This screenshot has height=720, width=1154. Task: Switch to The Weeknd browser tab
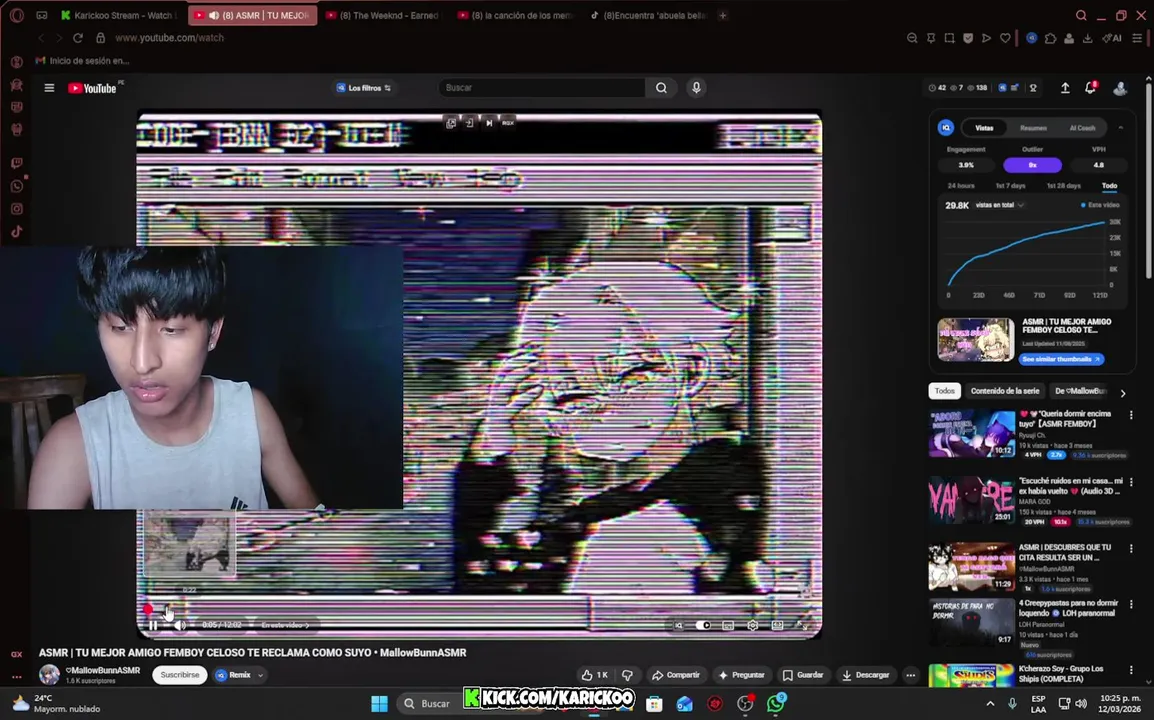[383, 15]
